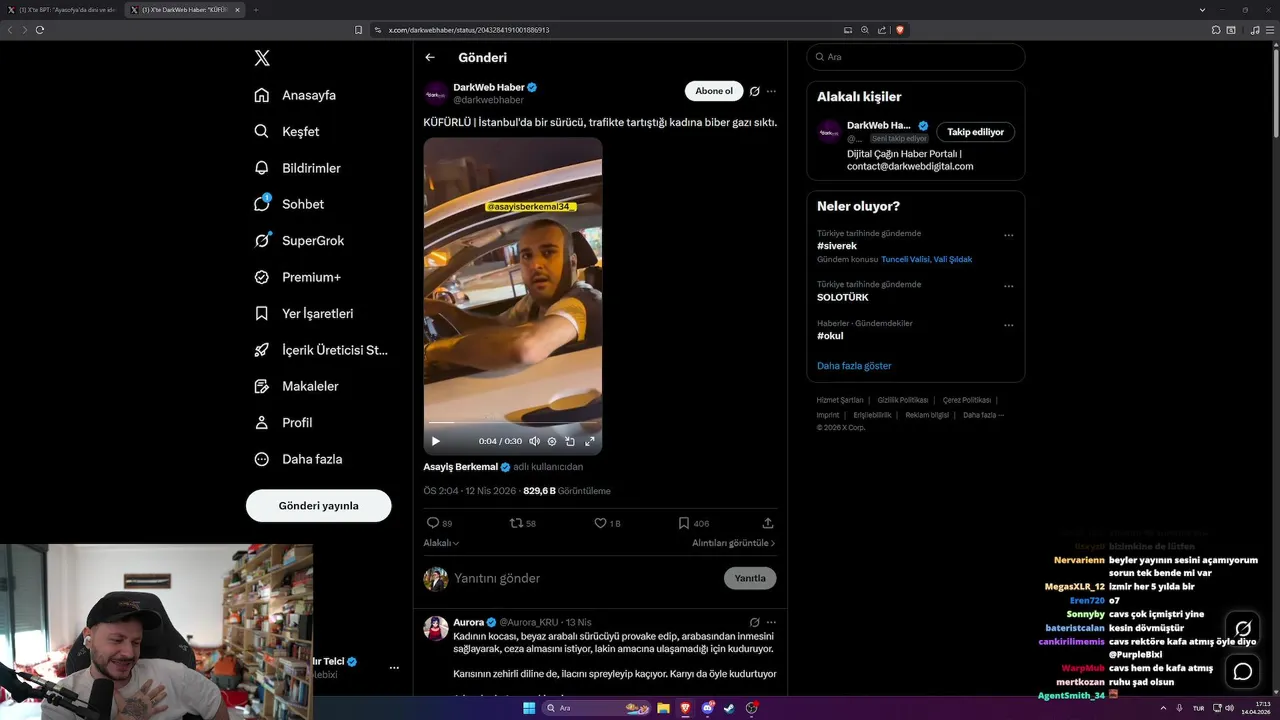Open video settings gear
This screenshot has height=720, width=1280.
click(552, 441)
